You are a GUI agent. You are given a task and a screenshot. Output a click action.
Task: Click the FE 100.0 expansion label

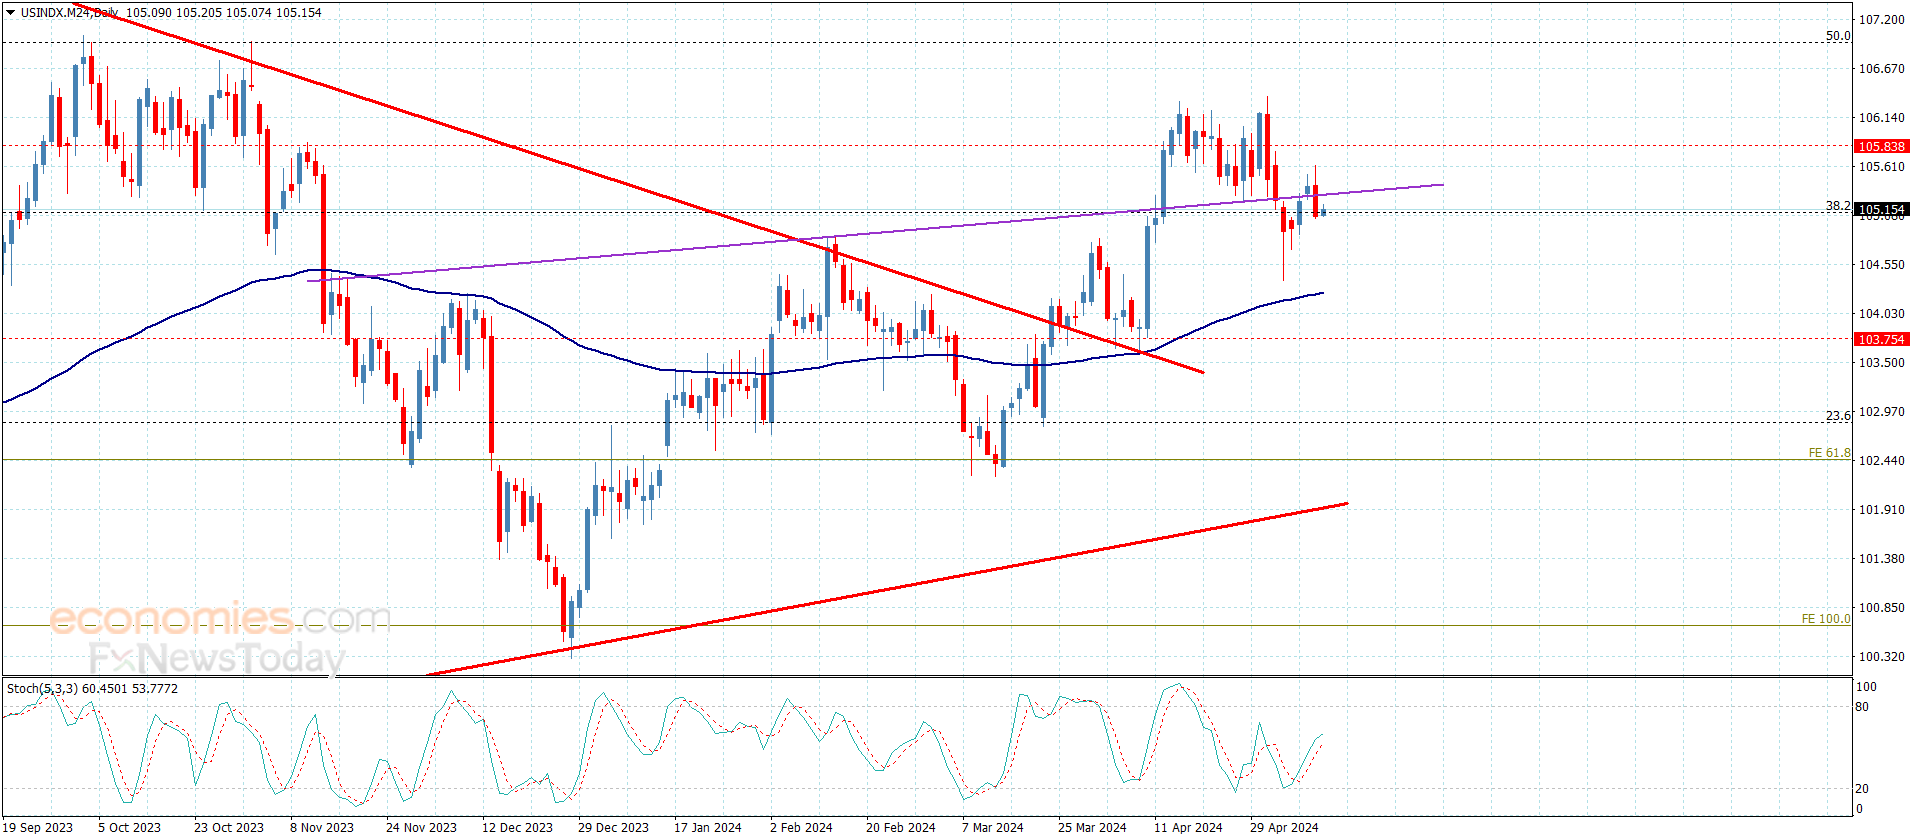click(x=1825, y=619)
